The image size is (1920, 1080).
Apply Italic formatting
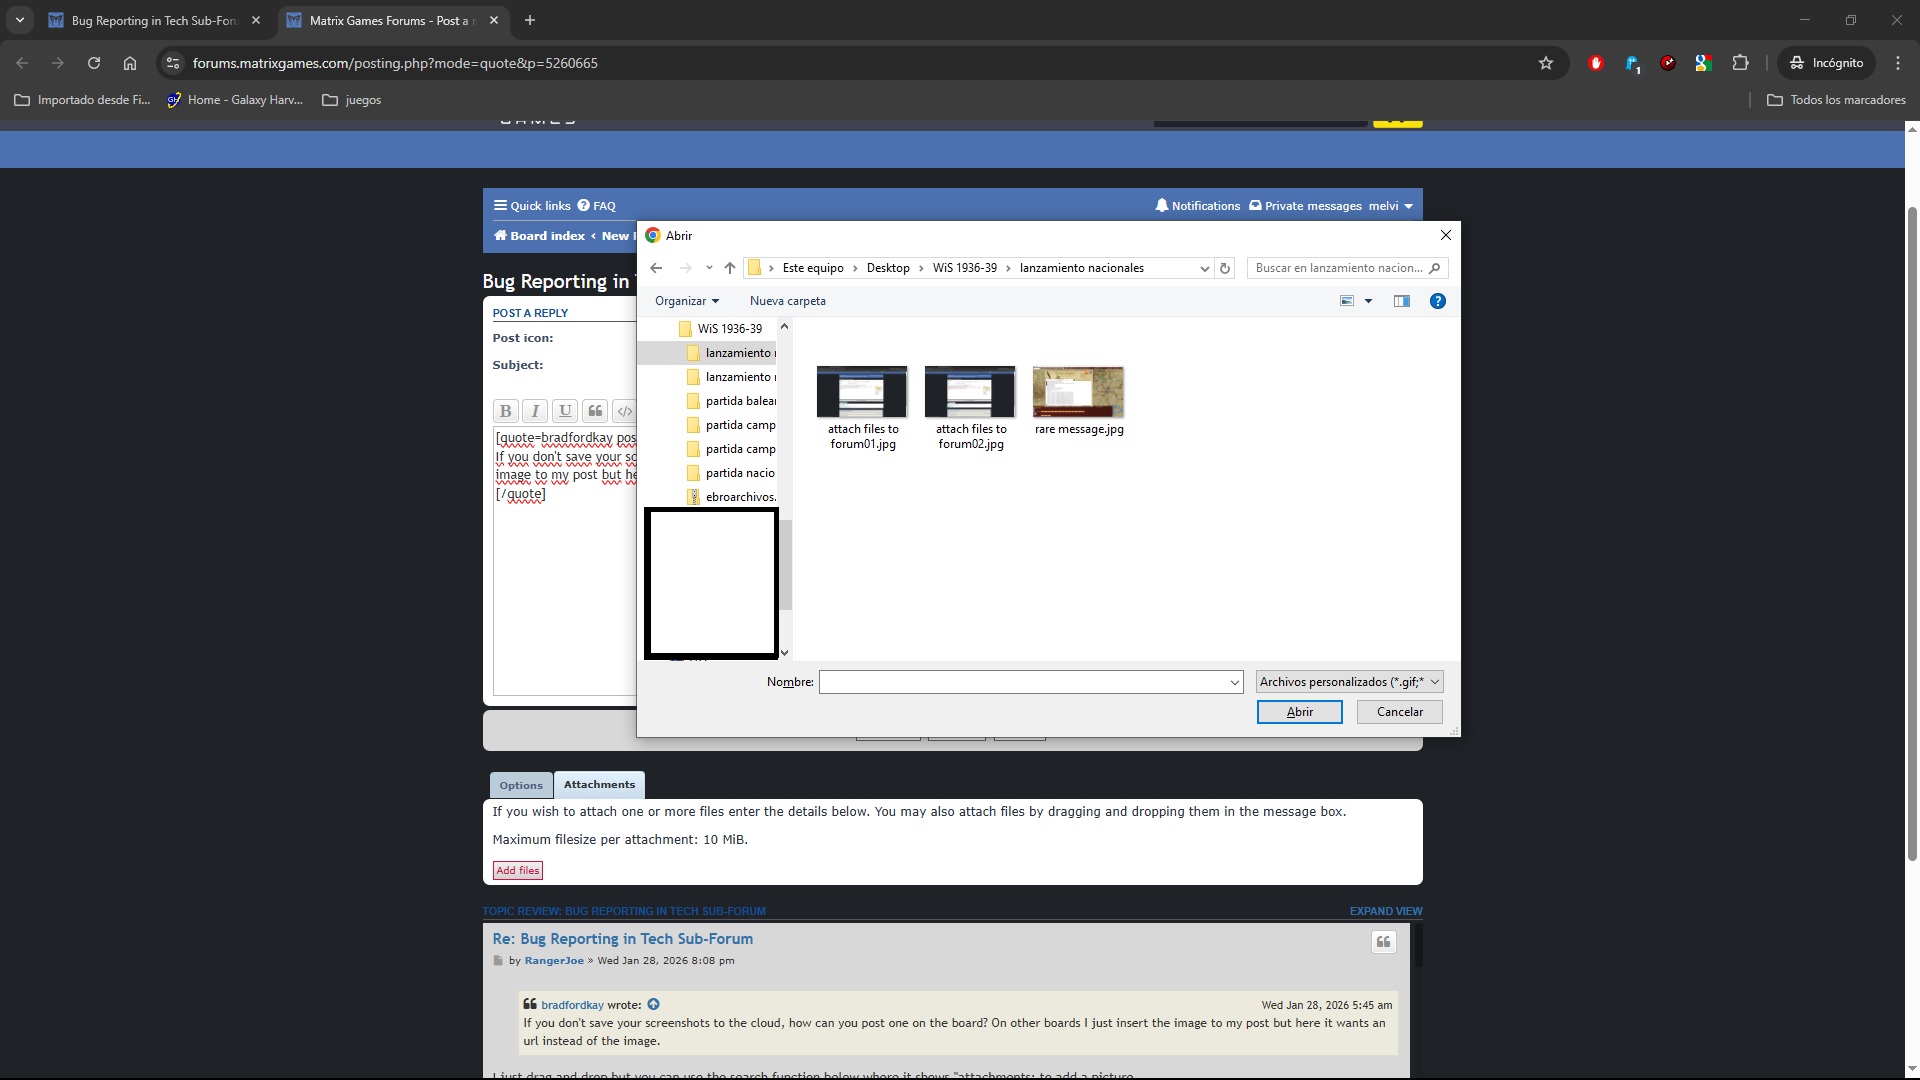tap(535, 411)
